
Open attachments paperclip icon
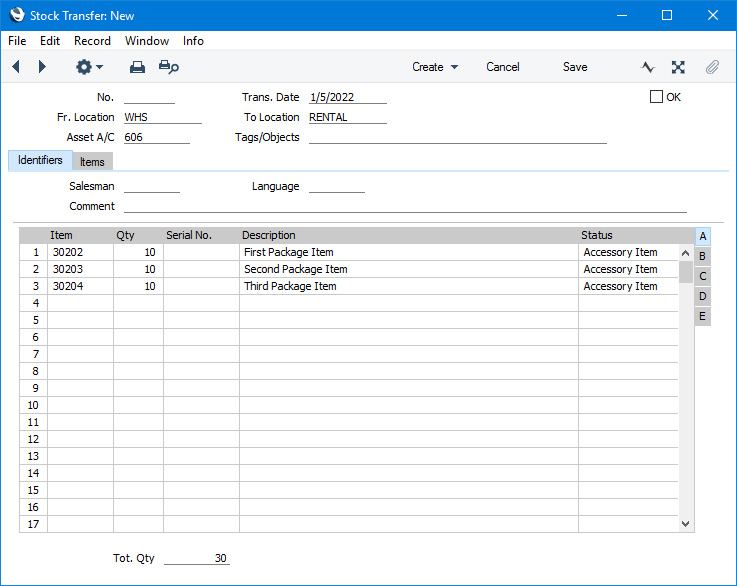tap(712, 67)
